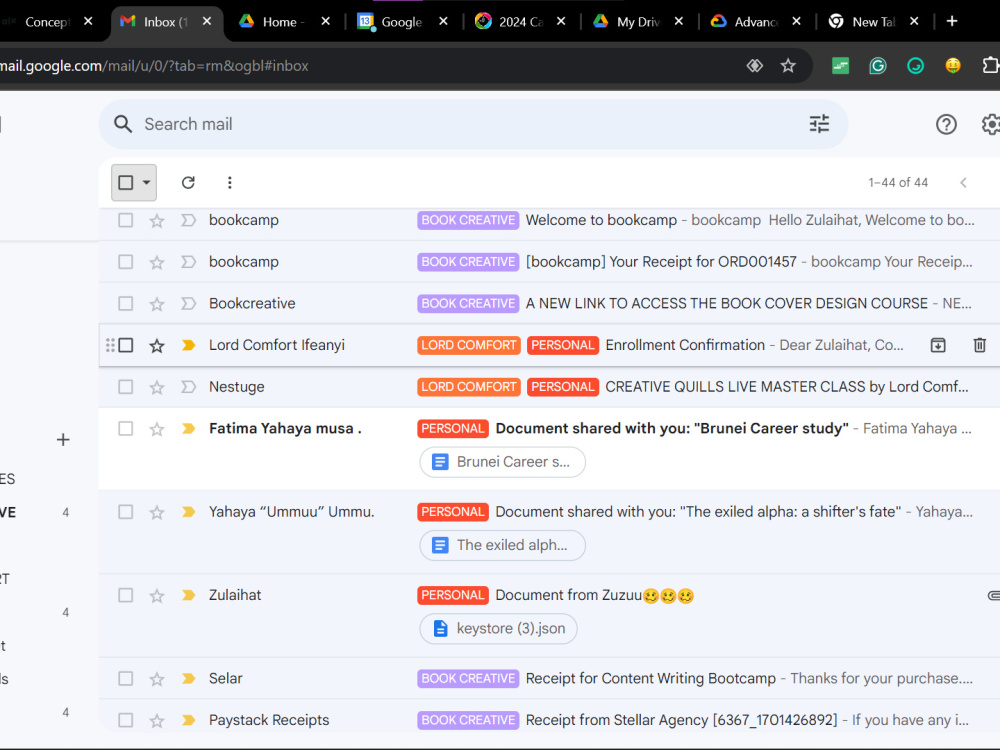This screenshot has width=1000, height=750.
Task: Bookmark this page with the star icon
Action: click(x=788, y=65)
